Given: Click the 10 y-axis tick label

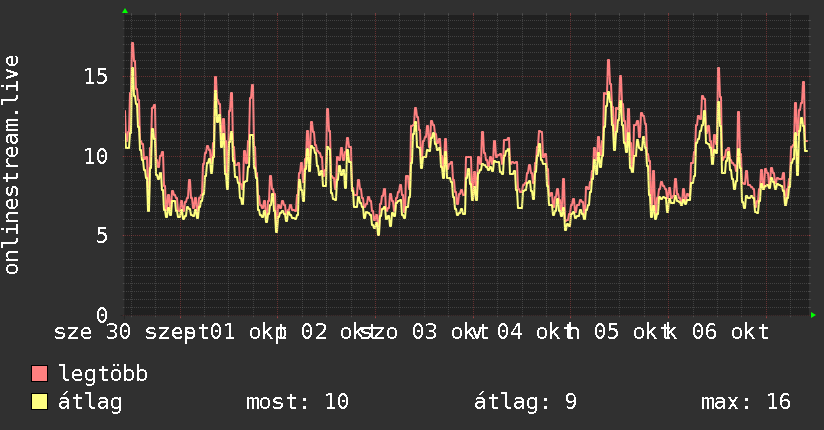Looking at the screenshot, I should click(96, 156).
